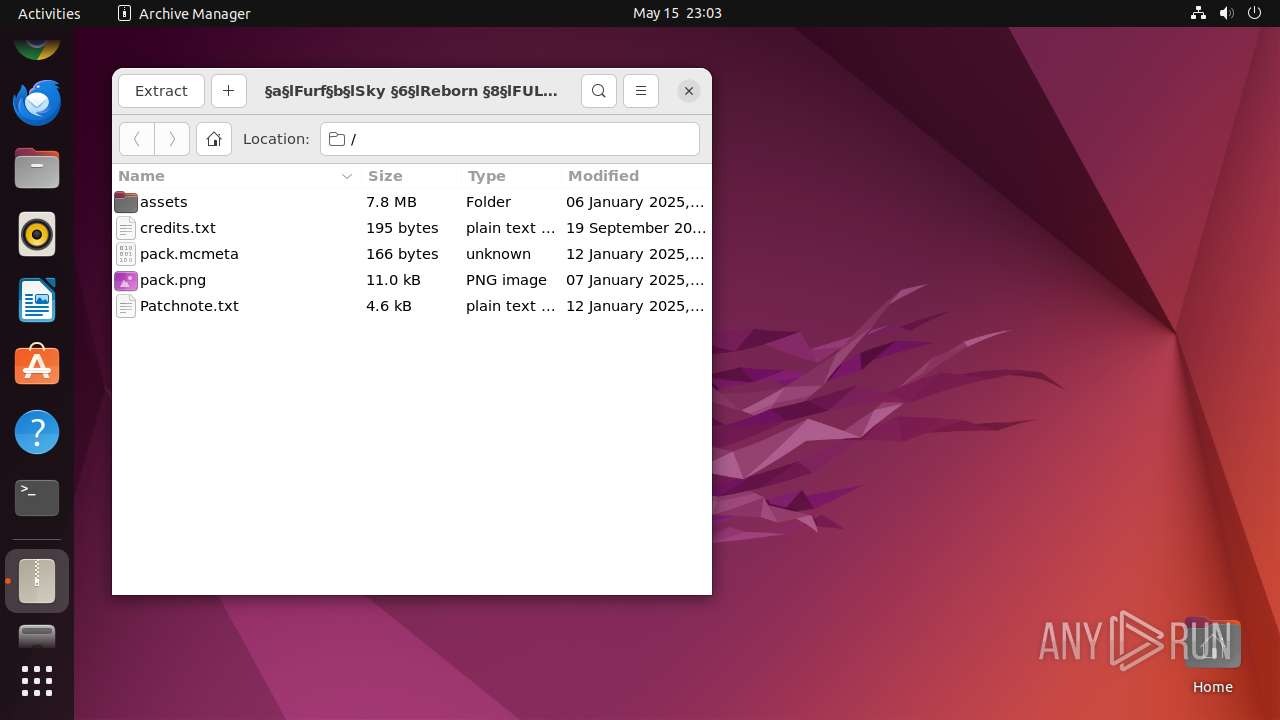Open the volume indicator in top bar
Viewport: 1280px width, 720px height.
point(1226,13)
